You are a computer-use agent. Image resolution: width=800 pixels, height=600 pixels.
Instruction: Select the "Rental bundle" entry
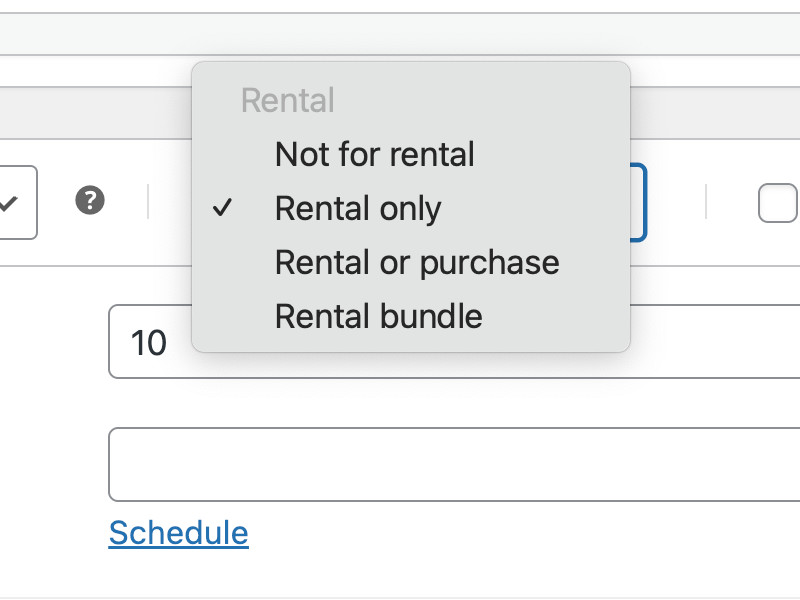coord(378,316)
